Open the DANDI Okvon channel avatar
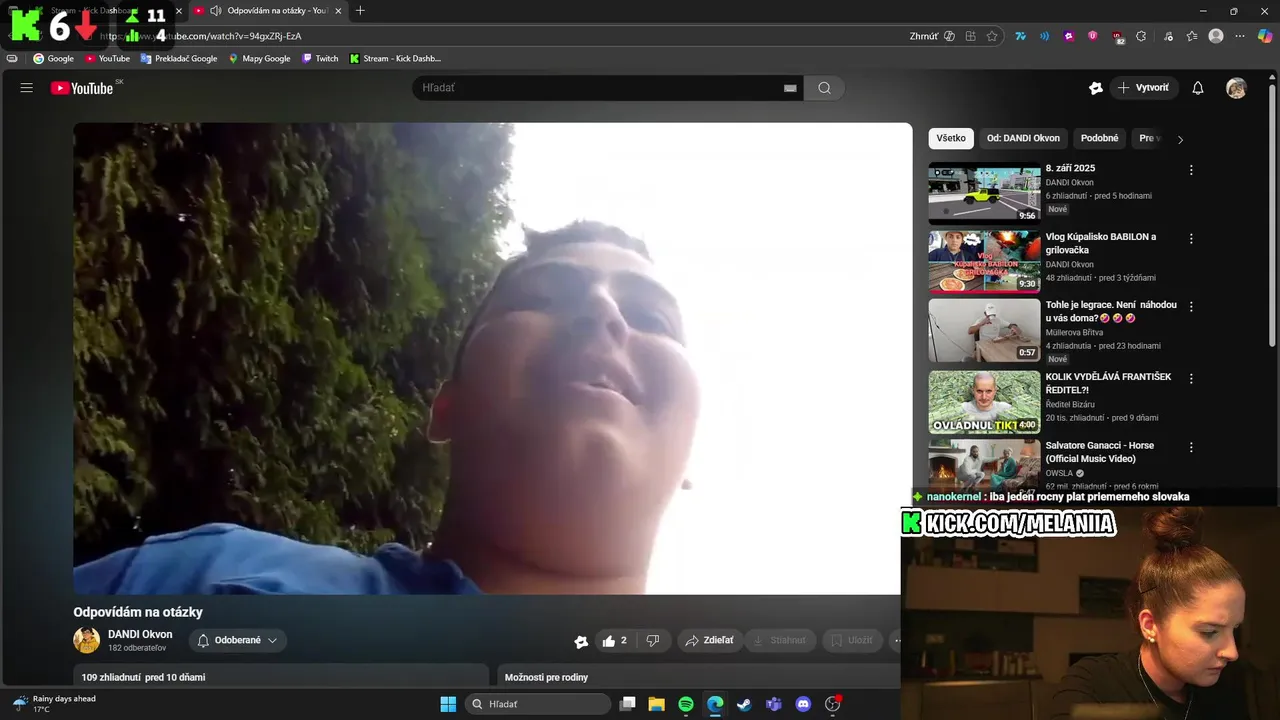 coord(87,640)
